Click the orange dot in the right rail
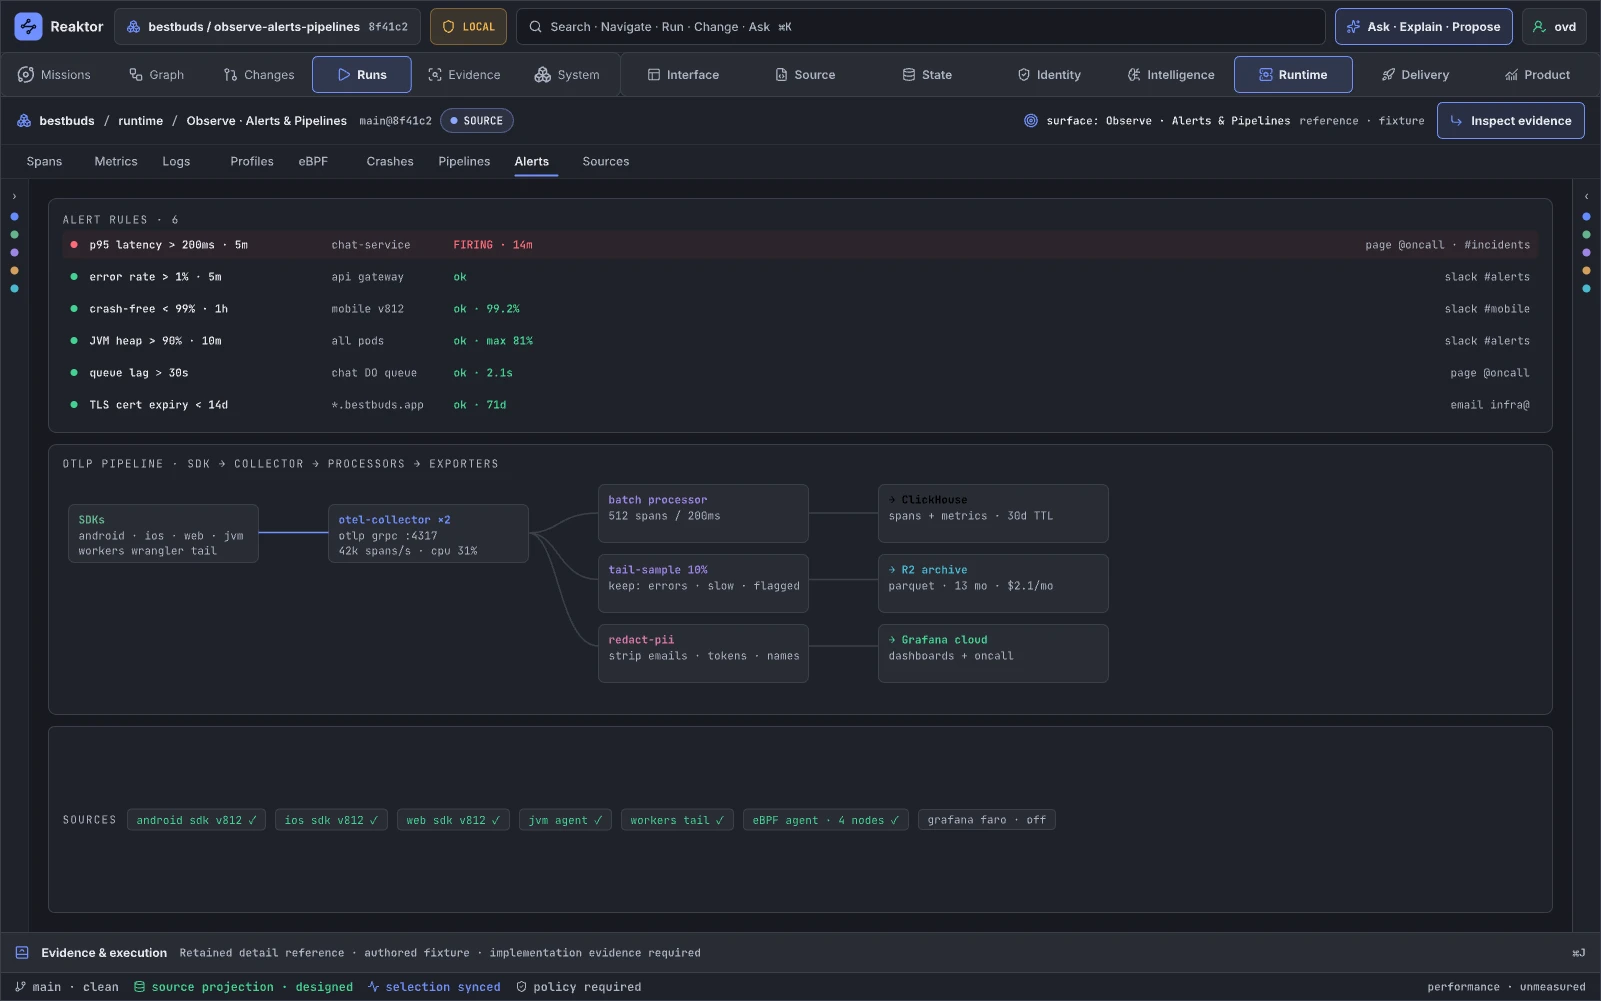1601x1001 pixels. click(x=1586, y=271)
